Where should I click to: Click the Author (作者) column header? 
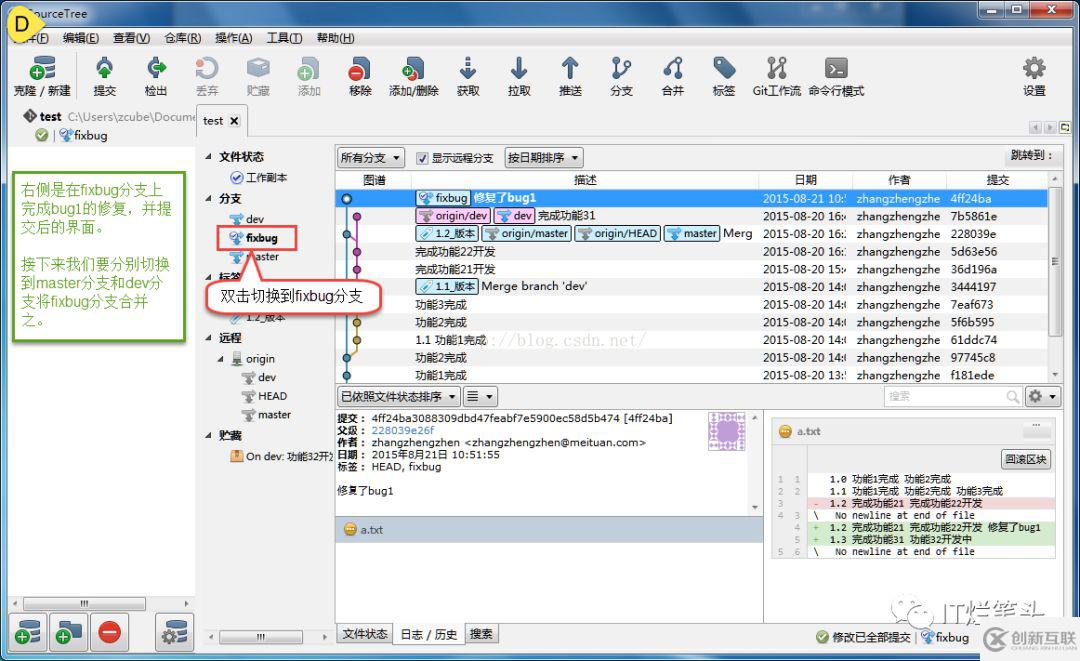pyautogui.click(x=898, y=180)
